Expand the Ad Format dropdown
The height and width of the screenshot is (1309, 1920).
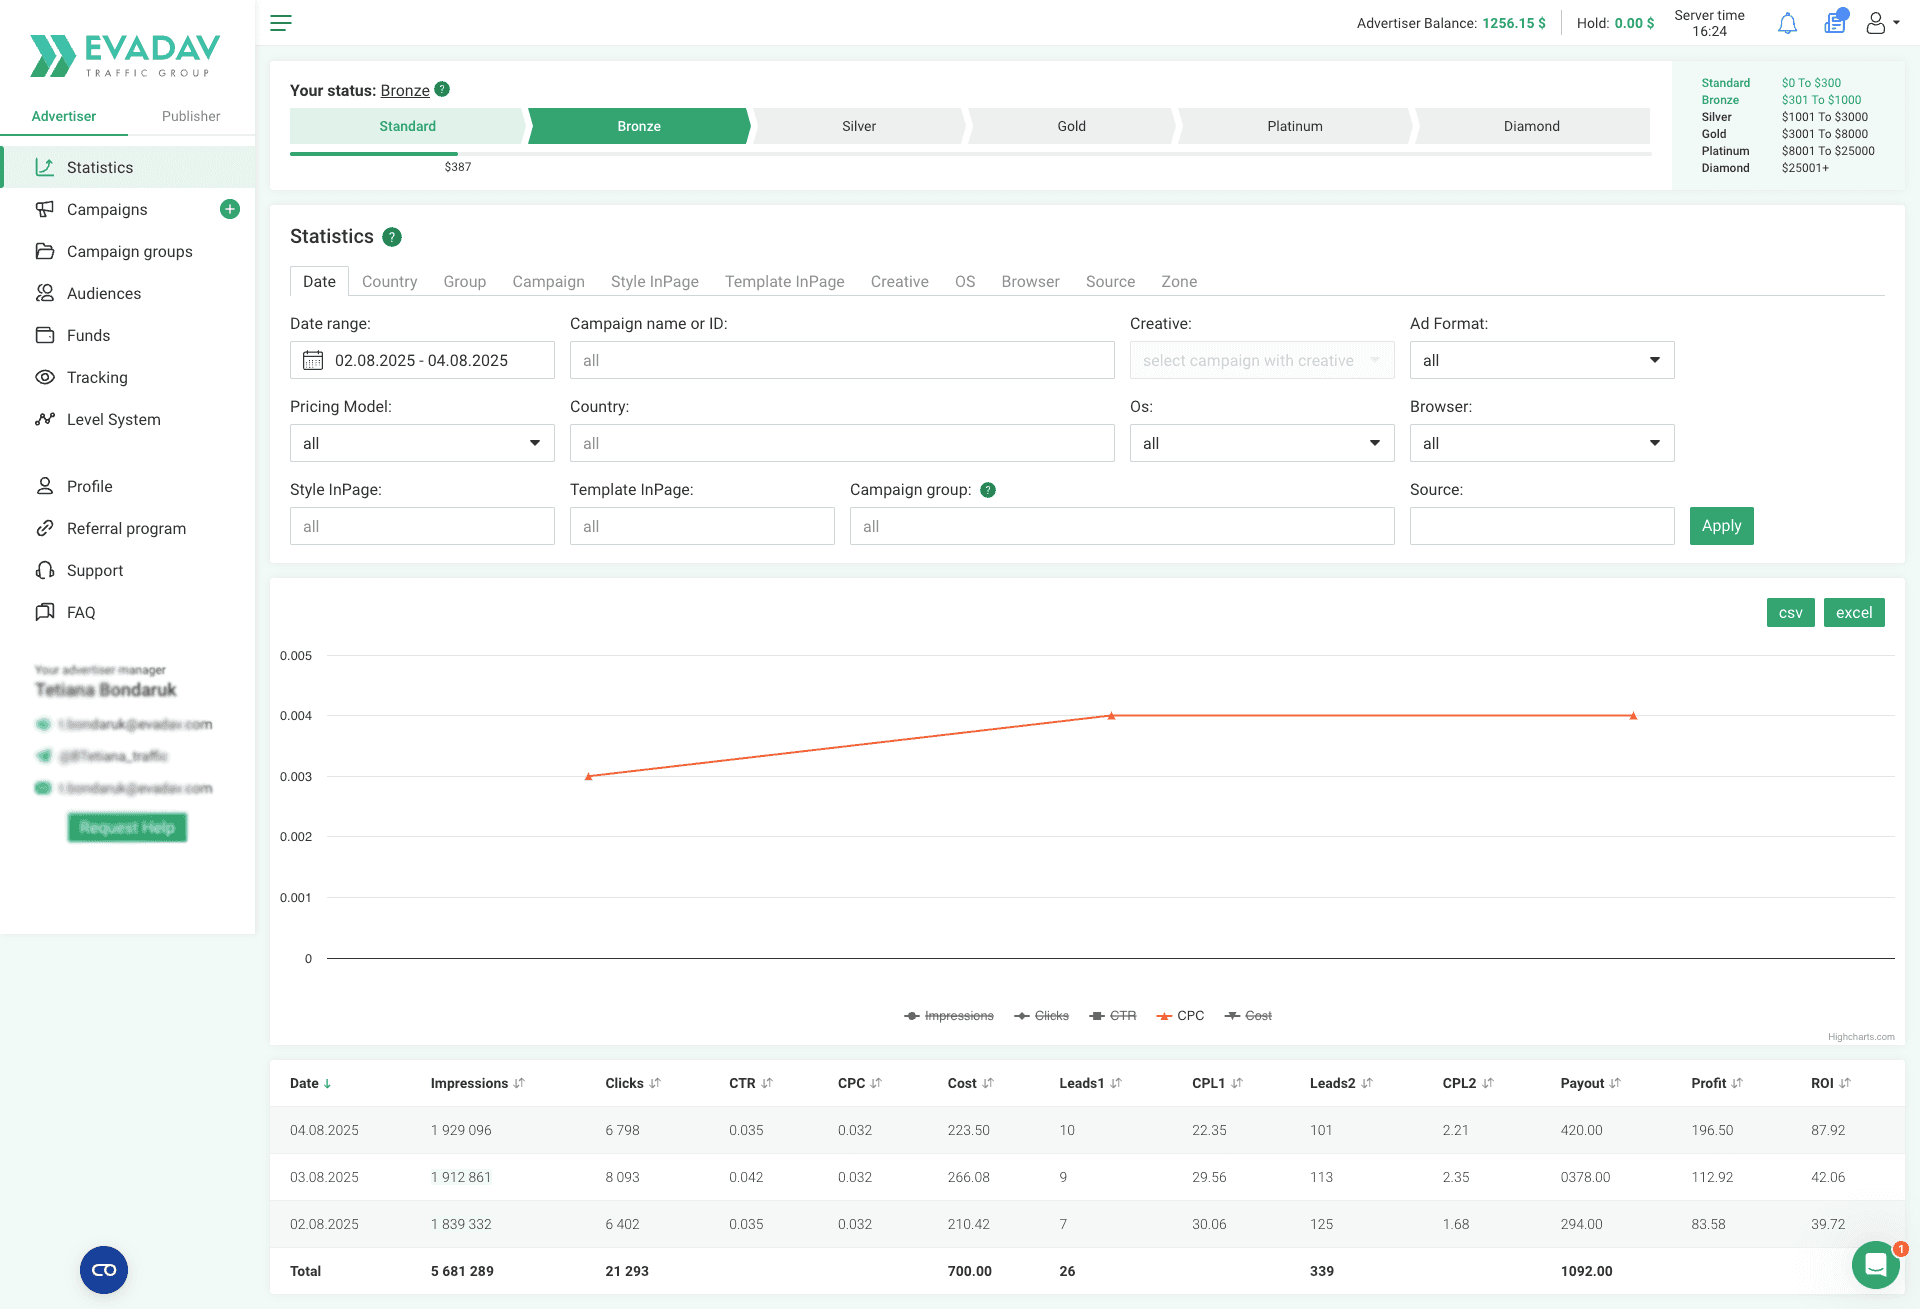(x=1542, y=360)
